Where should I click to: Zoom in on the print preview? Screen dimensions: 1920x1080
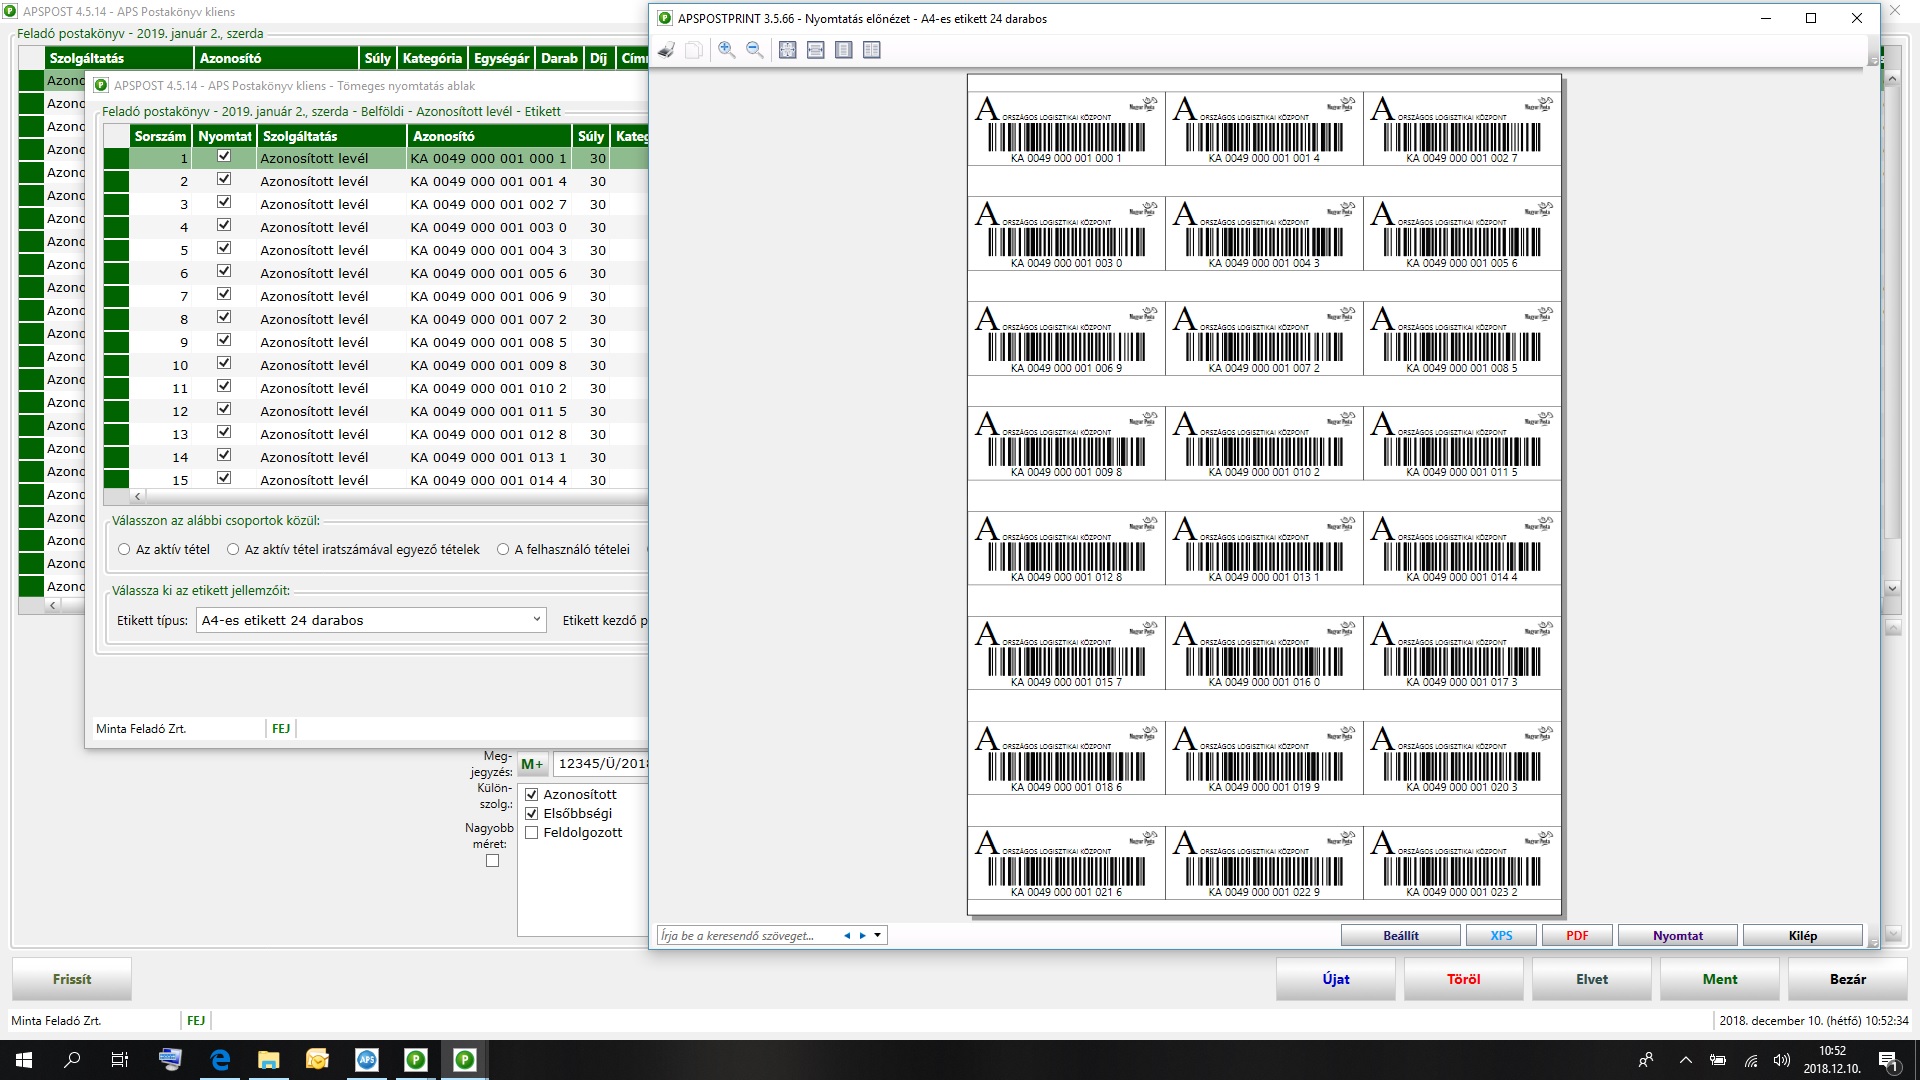727,50
